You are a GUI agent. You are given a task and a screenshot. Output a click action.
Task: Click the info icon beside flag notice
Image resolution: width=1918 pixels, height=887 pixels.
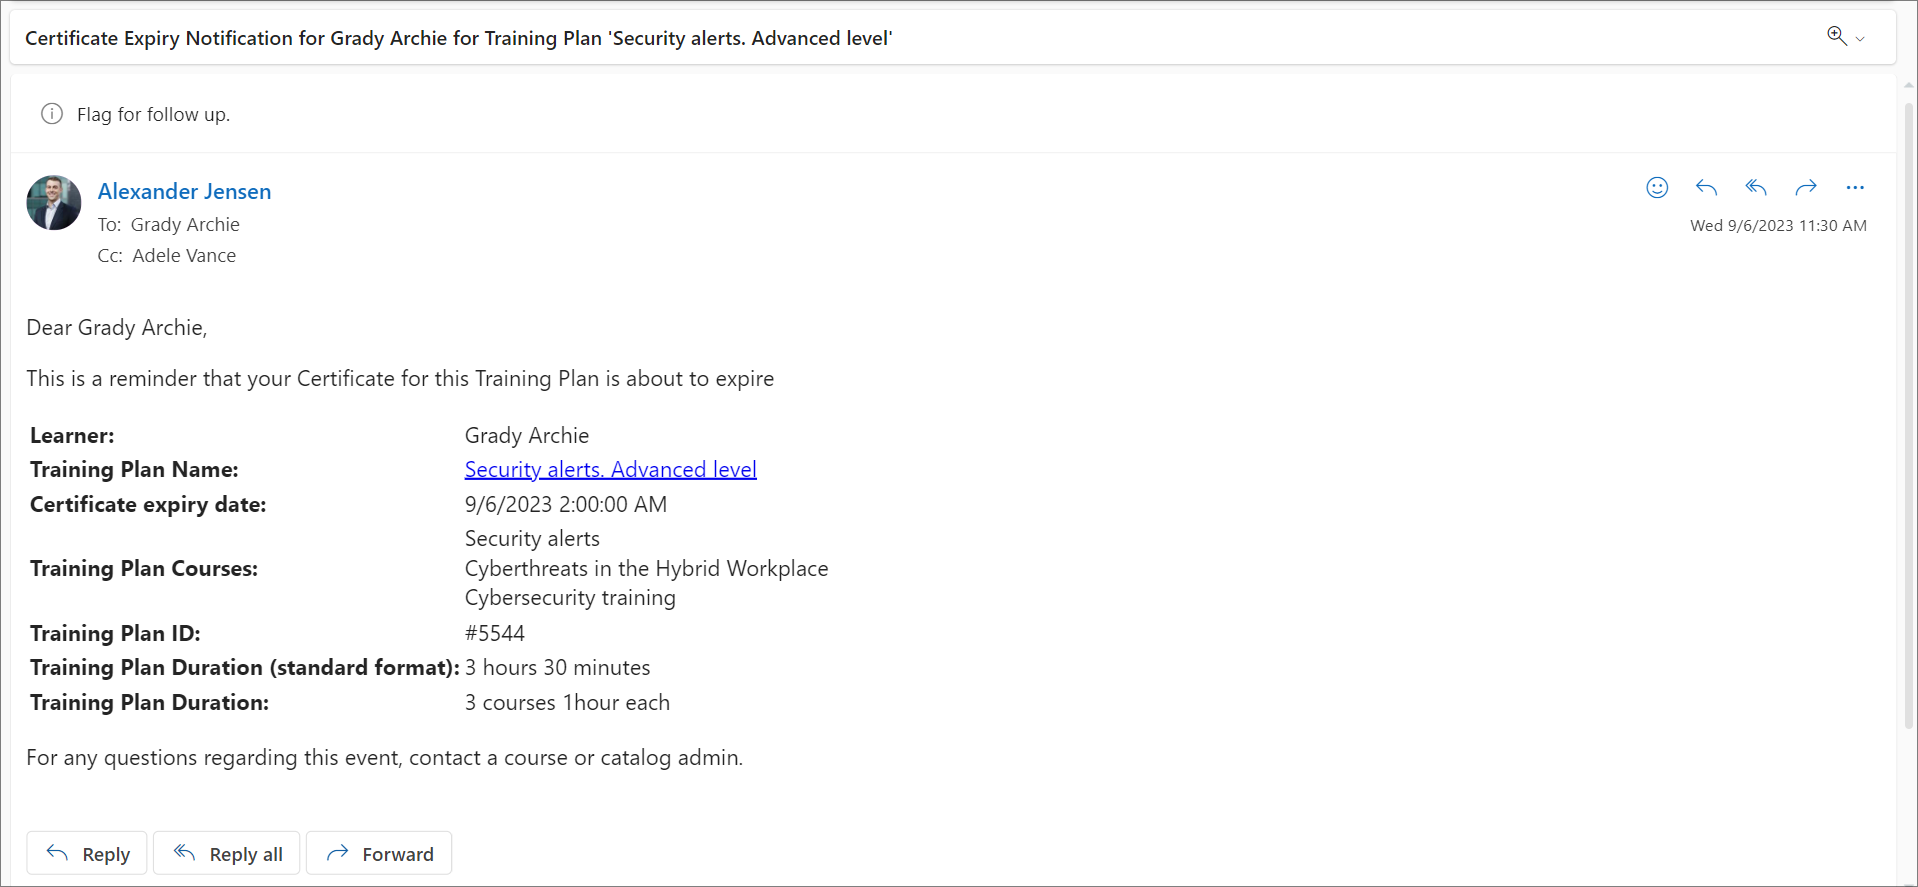(x=52, y=114)
